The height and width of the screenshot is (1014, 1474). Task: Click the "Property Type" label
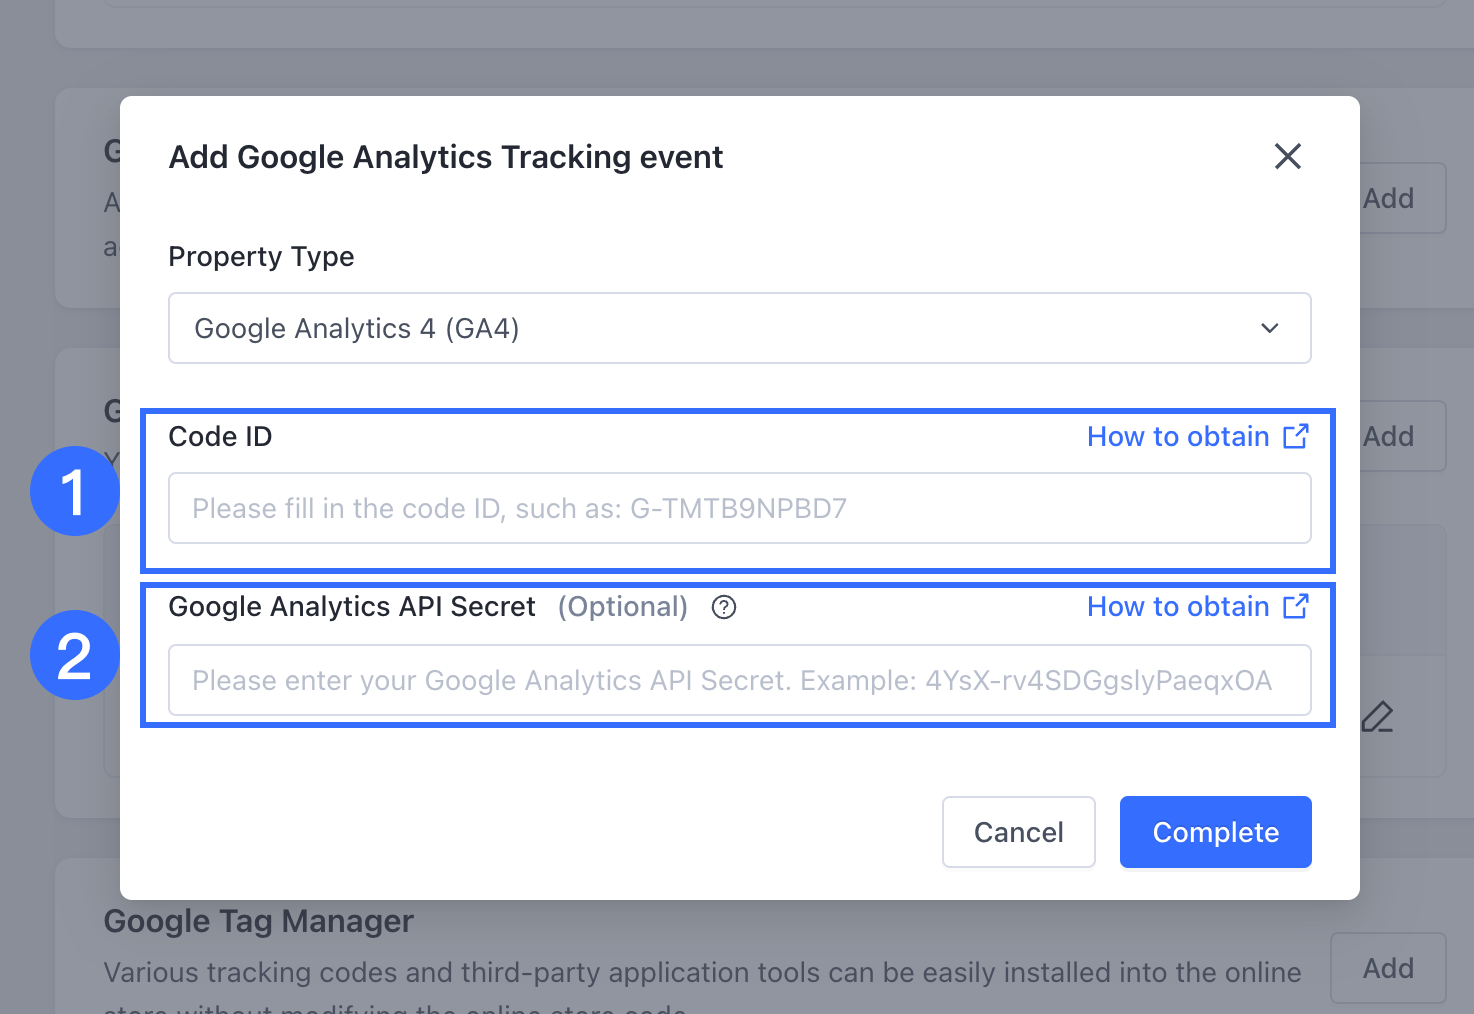[261, 257]
